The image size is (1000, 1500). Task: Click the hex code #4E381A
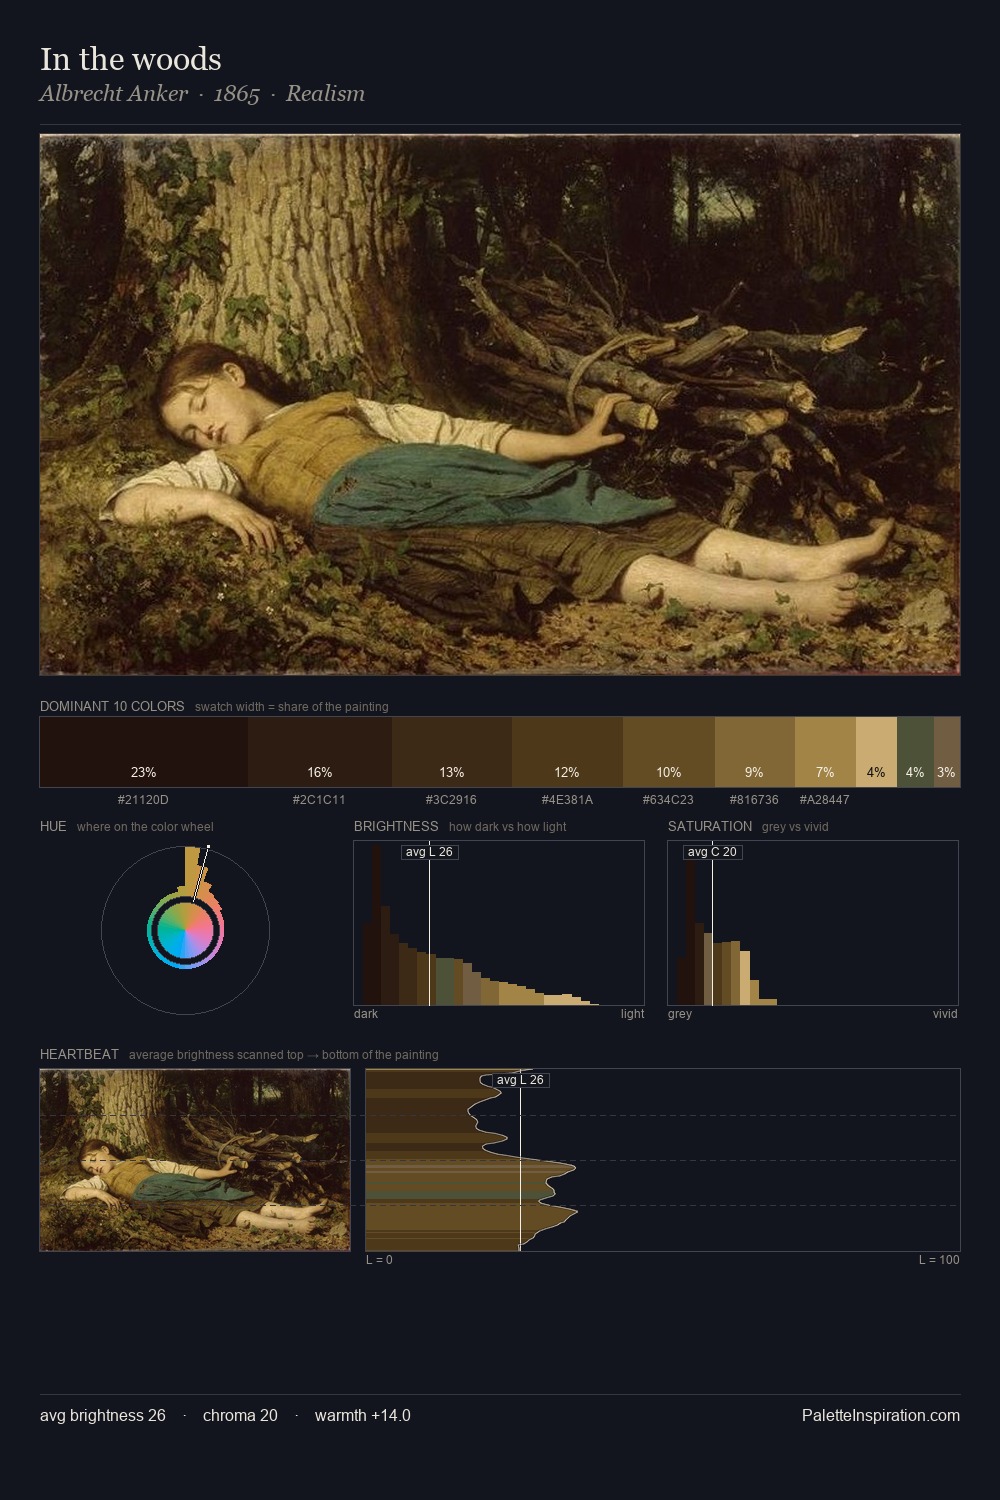coord(567,800)
